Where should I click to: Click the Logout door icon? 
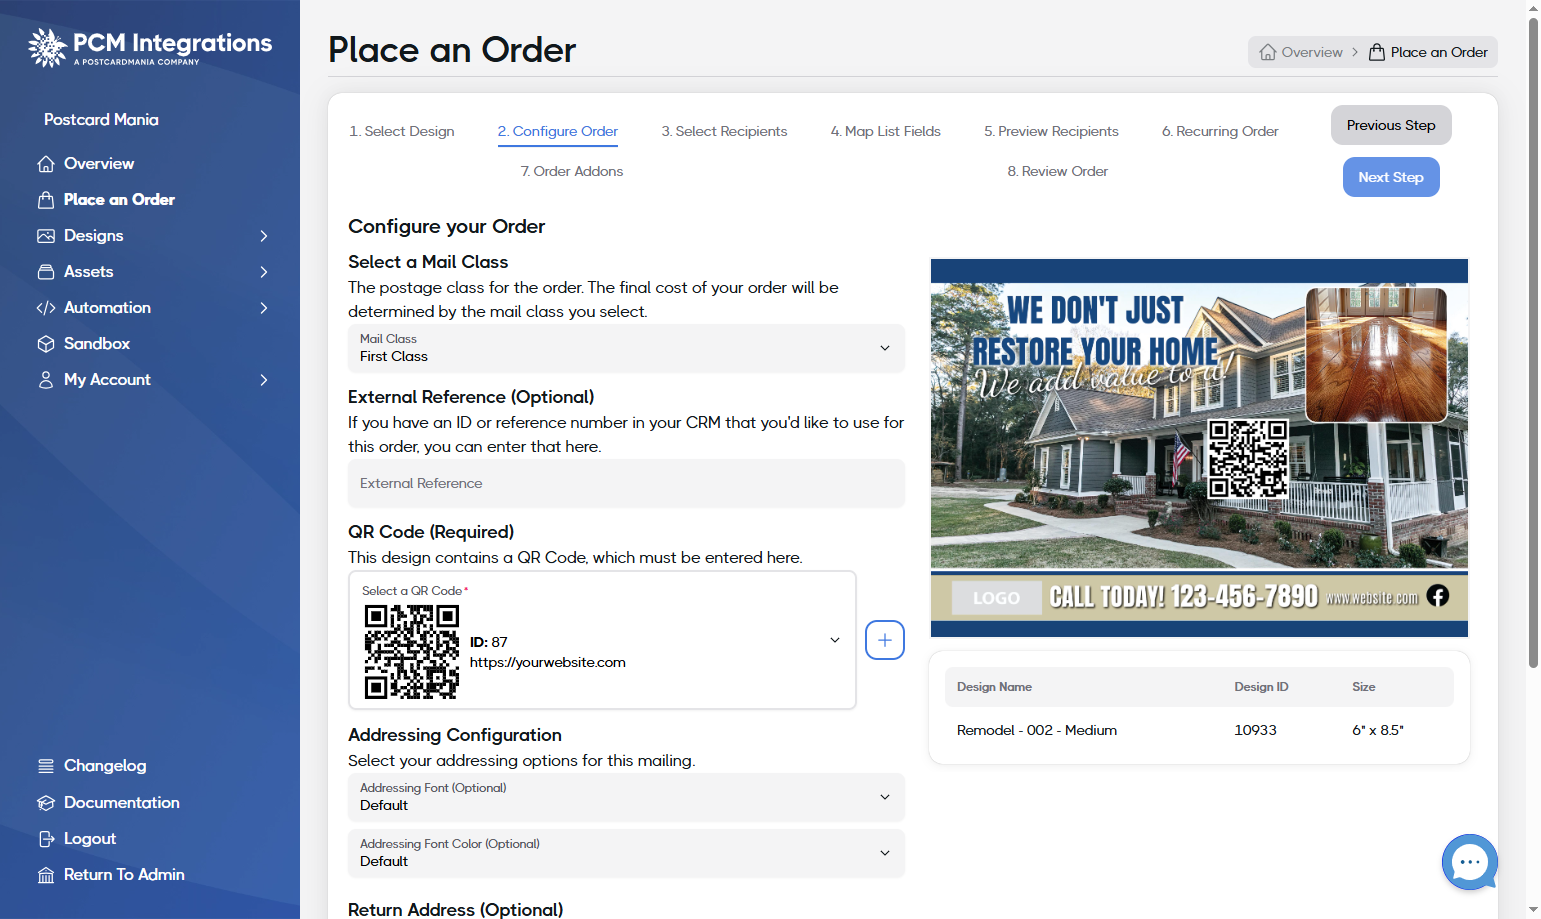[46, 839]
